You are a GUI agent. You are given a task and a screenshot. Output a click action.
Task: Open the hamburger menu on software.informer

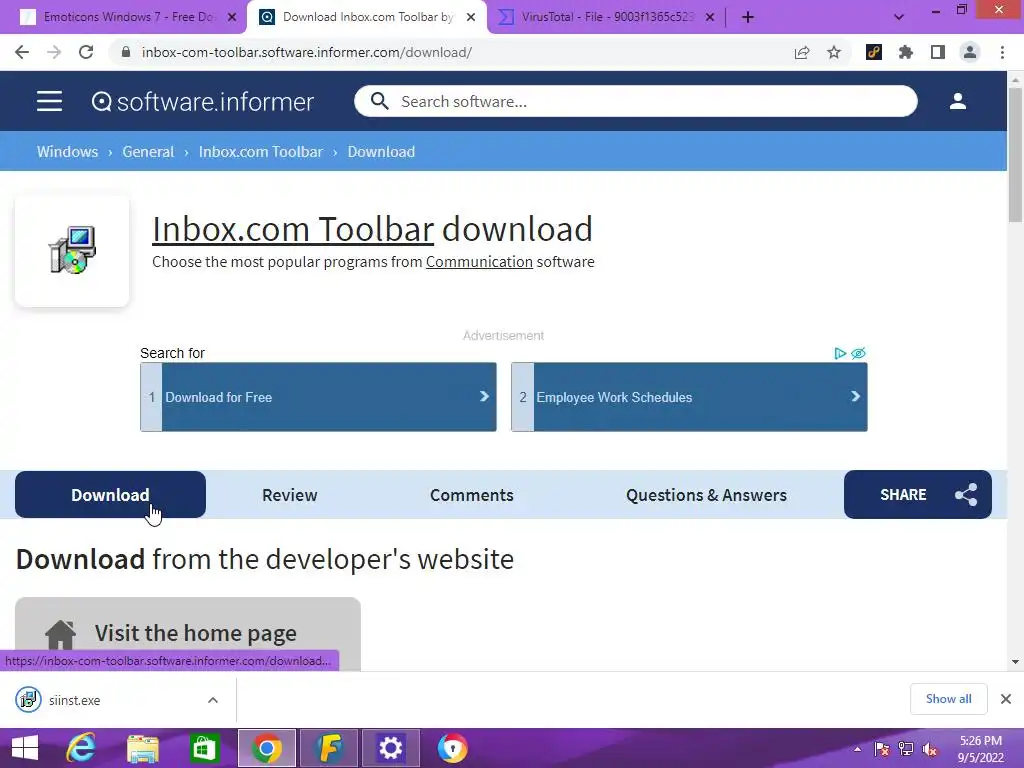tap(49, 101)
